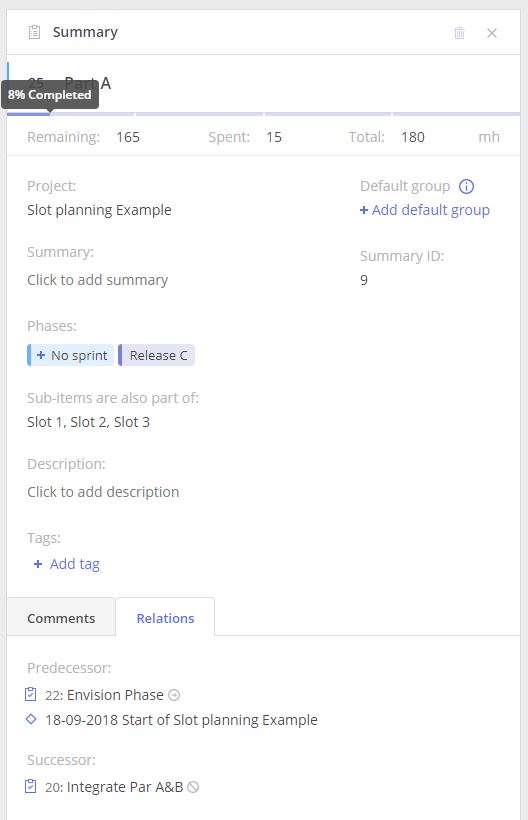Image resolution: width=528 pixels, height=820 pixels.
Task: Click the Release C phase chip
Action: (x=157, y=355)
